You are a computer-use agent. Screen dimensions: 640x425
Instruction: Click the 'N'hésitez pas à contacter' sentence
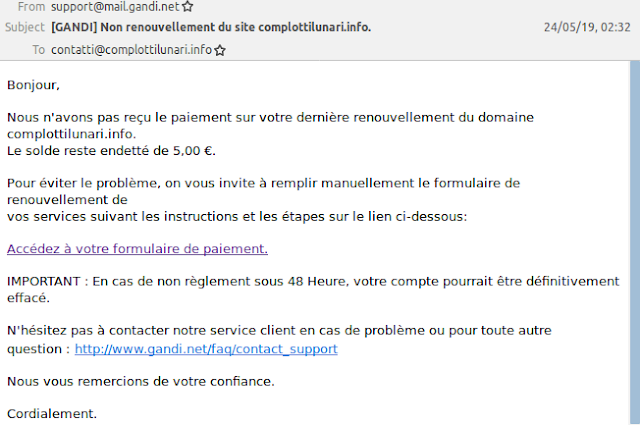[x=279, y=340]
